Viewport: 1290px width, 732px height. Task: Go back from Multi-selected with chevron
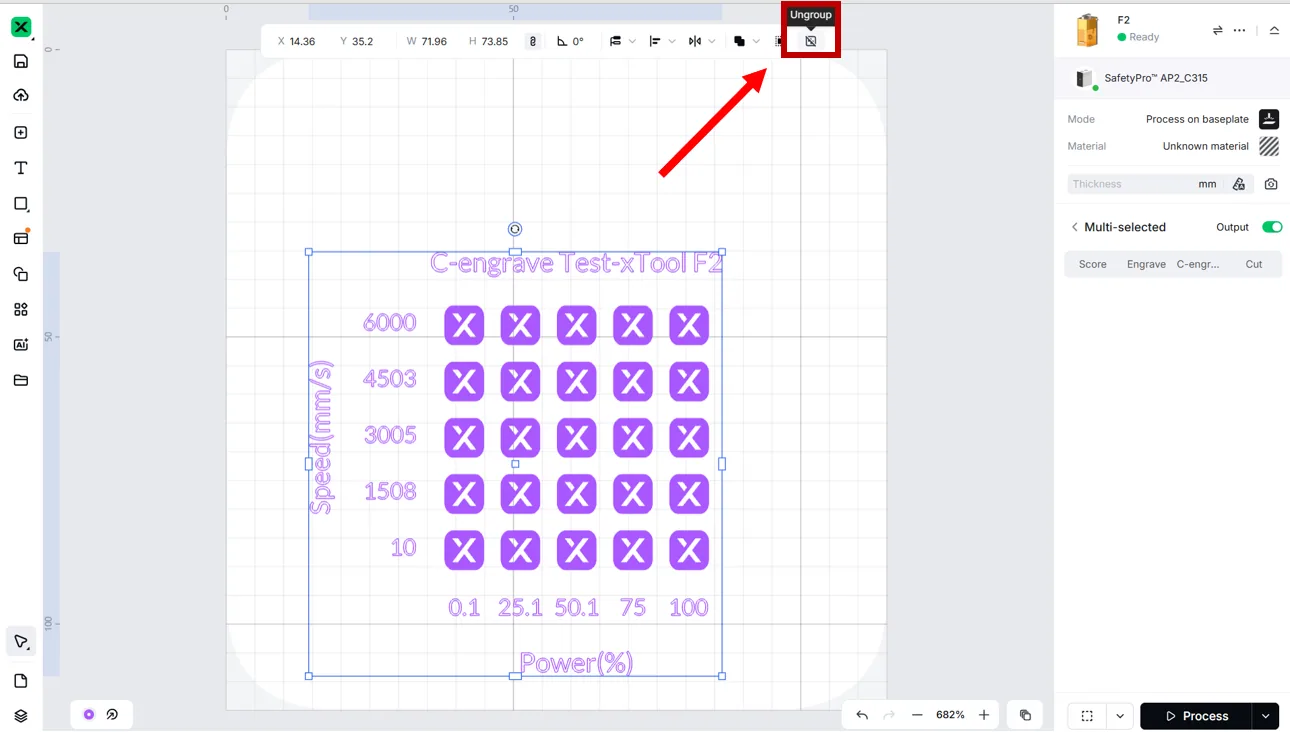pos(1075,227)
